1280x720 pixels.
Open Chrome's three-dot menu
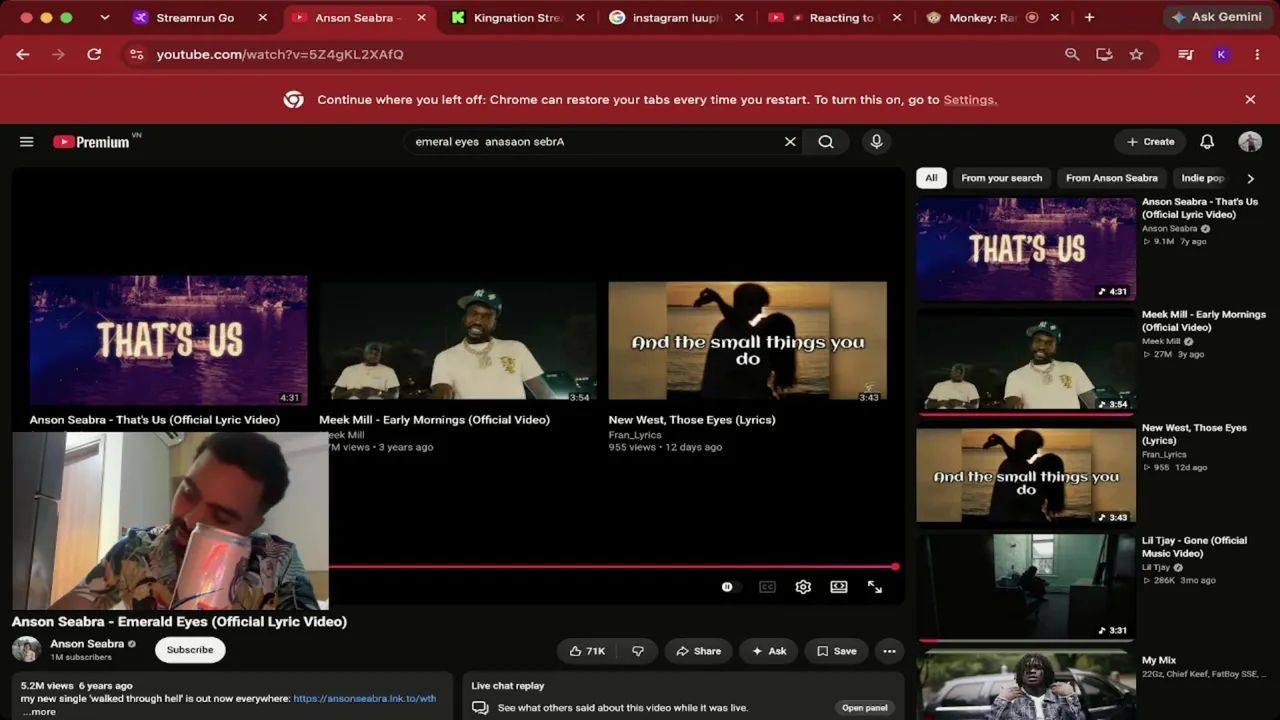point(1257,54)
